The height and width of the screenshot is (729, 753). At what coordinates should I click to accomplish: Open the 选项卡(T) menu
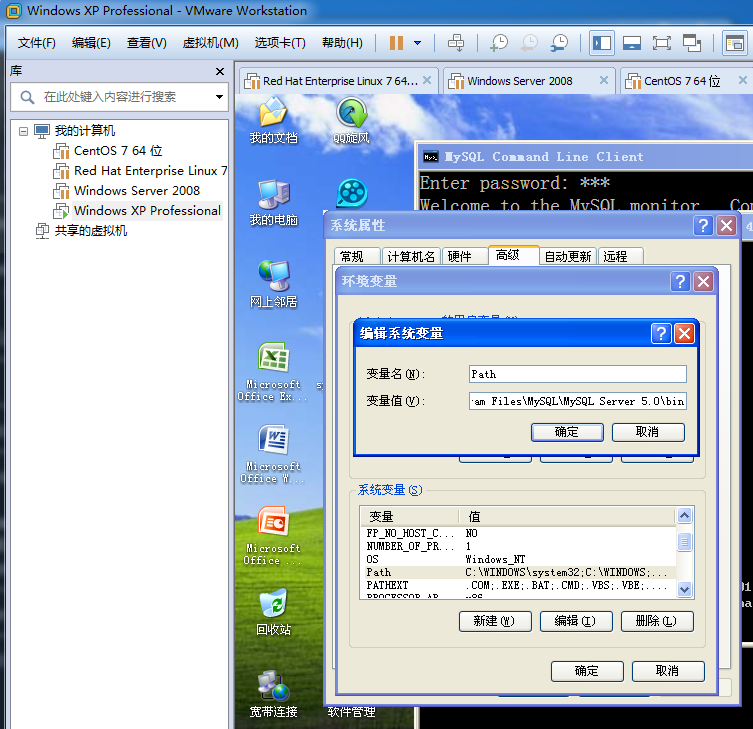click(x=280, y=43)
